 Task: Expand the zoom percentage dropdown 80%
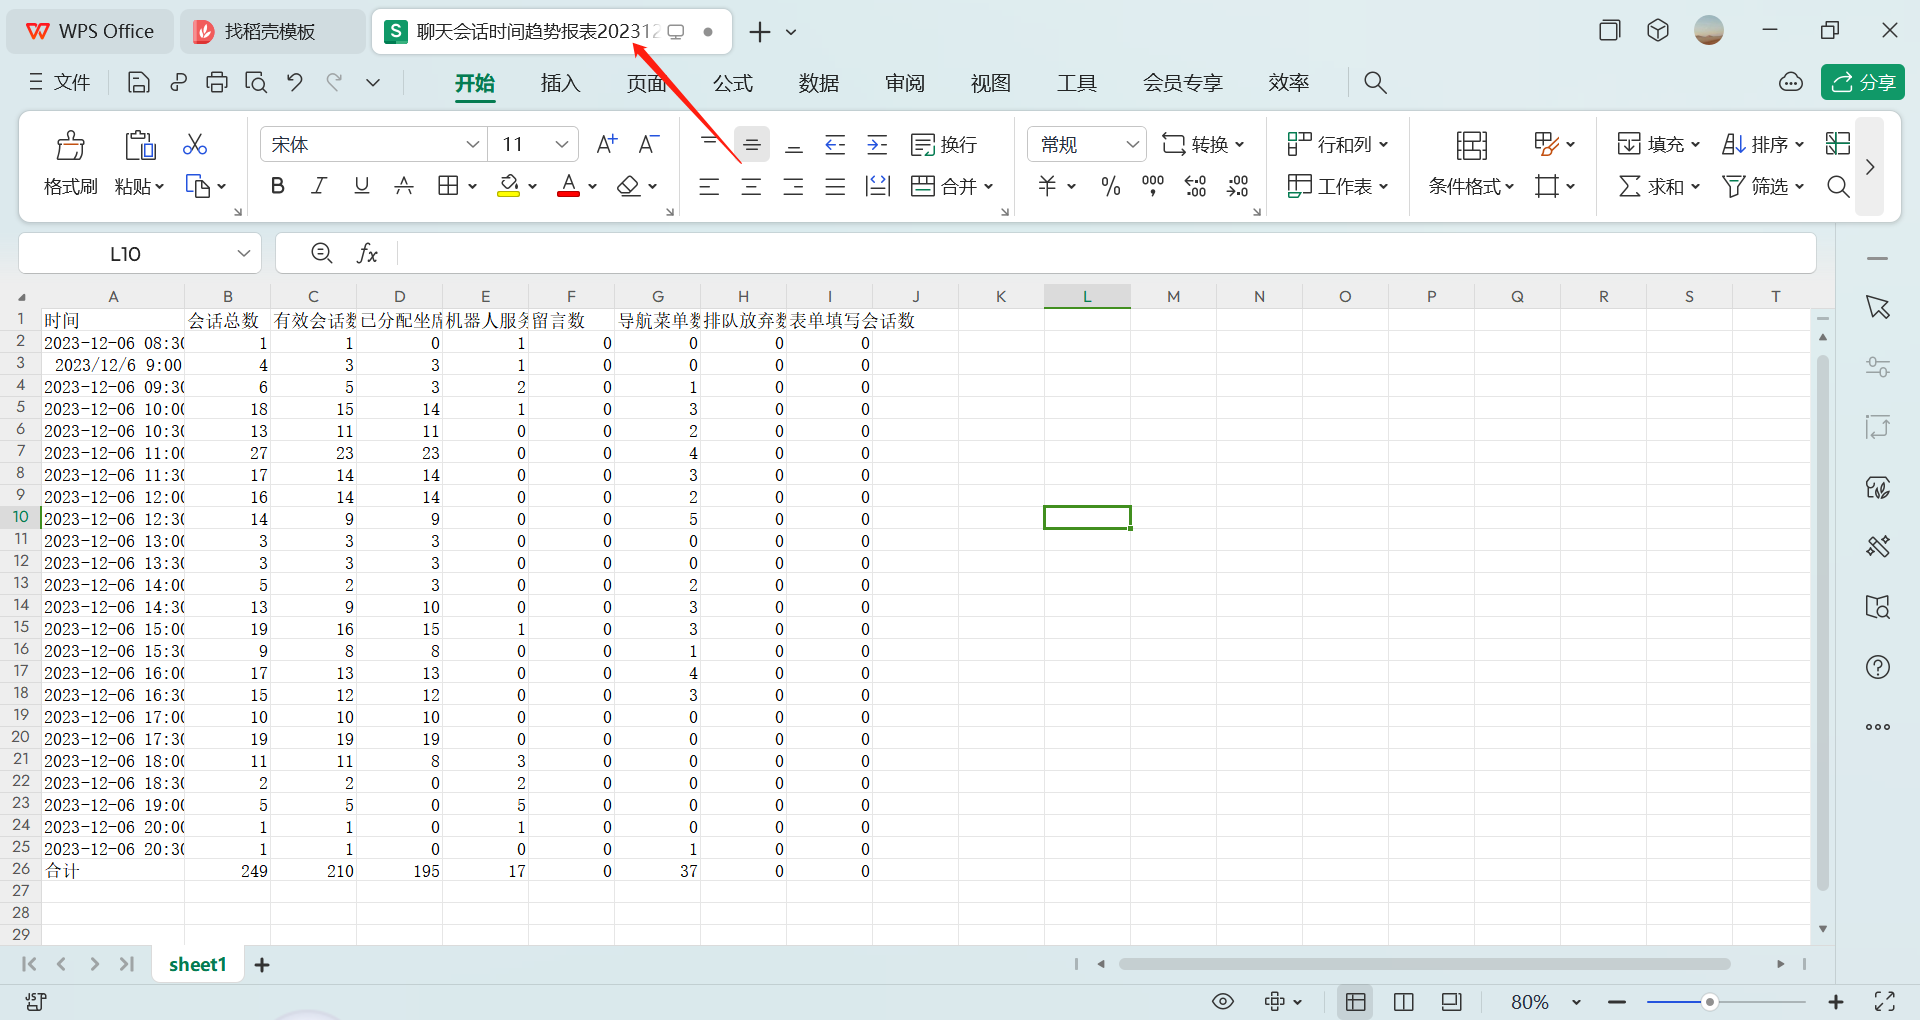(x=1577, y=1002)
